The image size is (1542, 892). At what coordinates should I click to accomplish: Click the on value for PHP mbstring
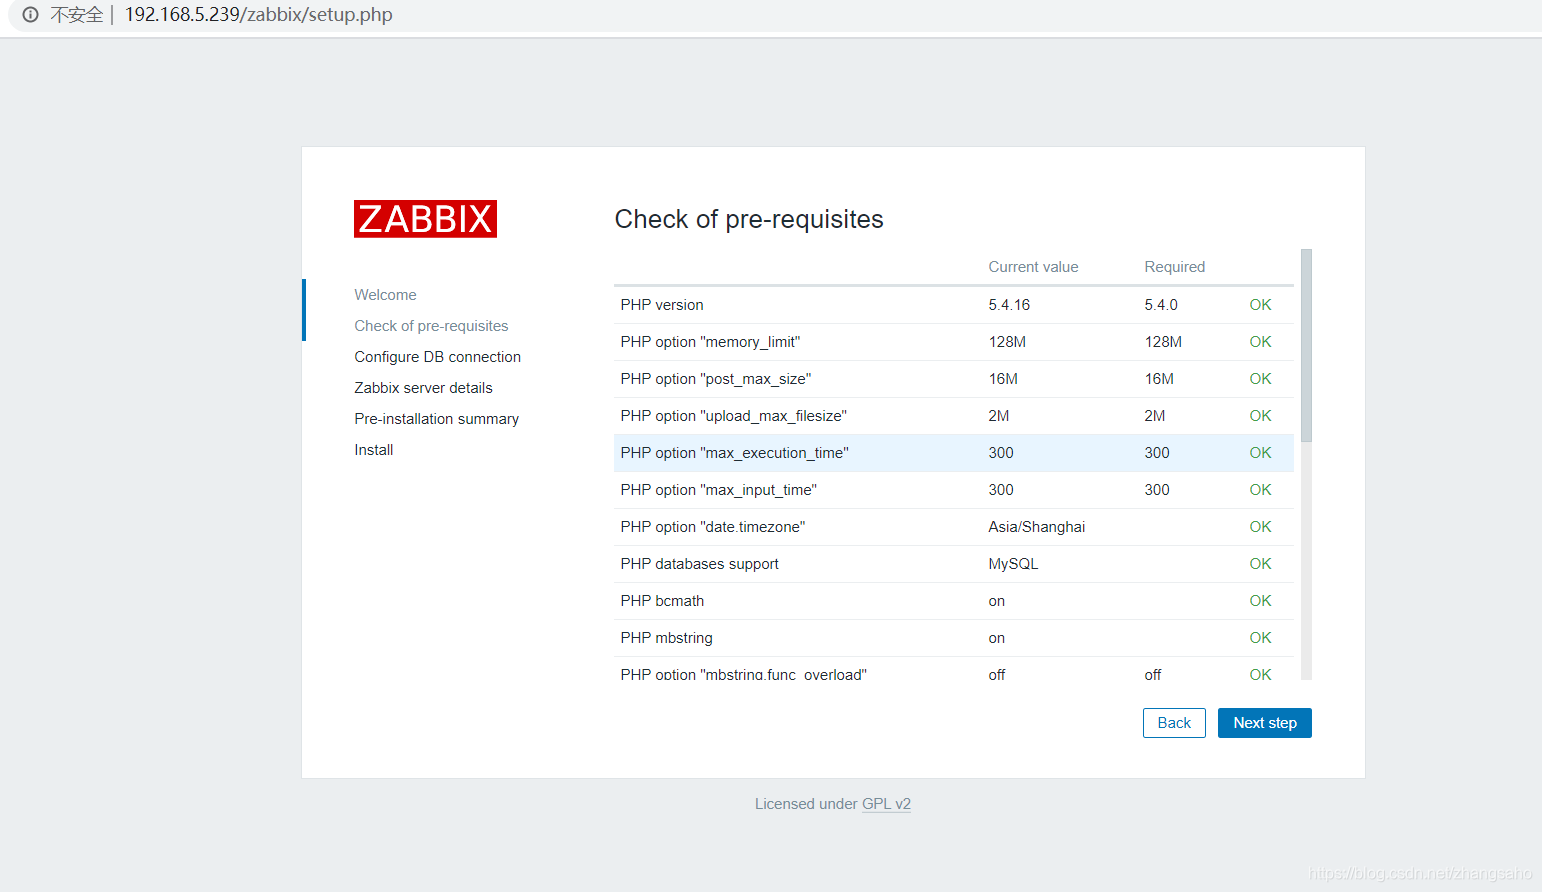[996, 638]
